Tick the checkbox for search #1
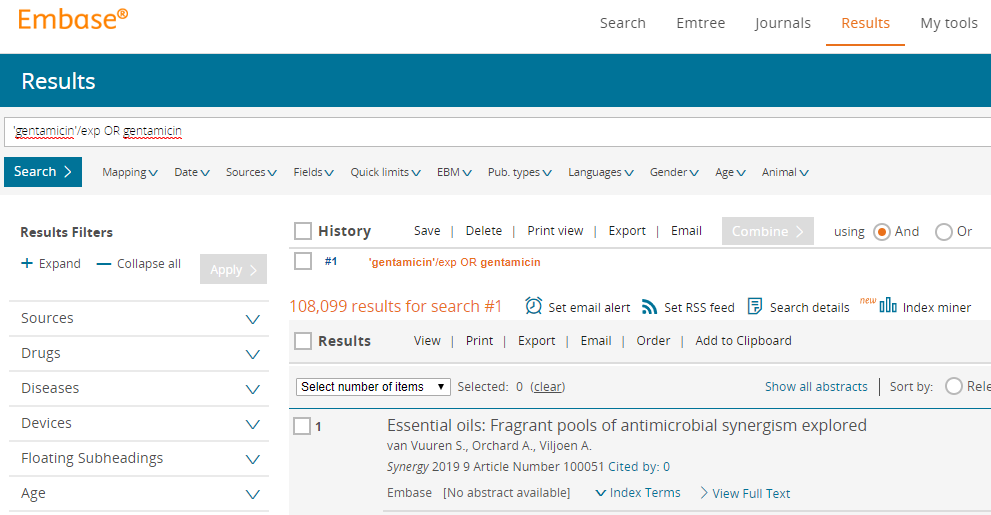Image resolution: width=991 pixels, height=515 pixels. tap(303, 261)
